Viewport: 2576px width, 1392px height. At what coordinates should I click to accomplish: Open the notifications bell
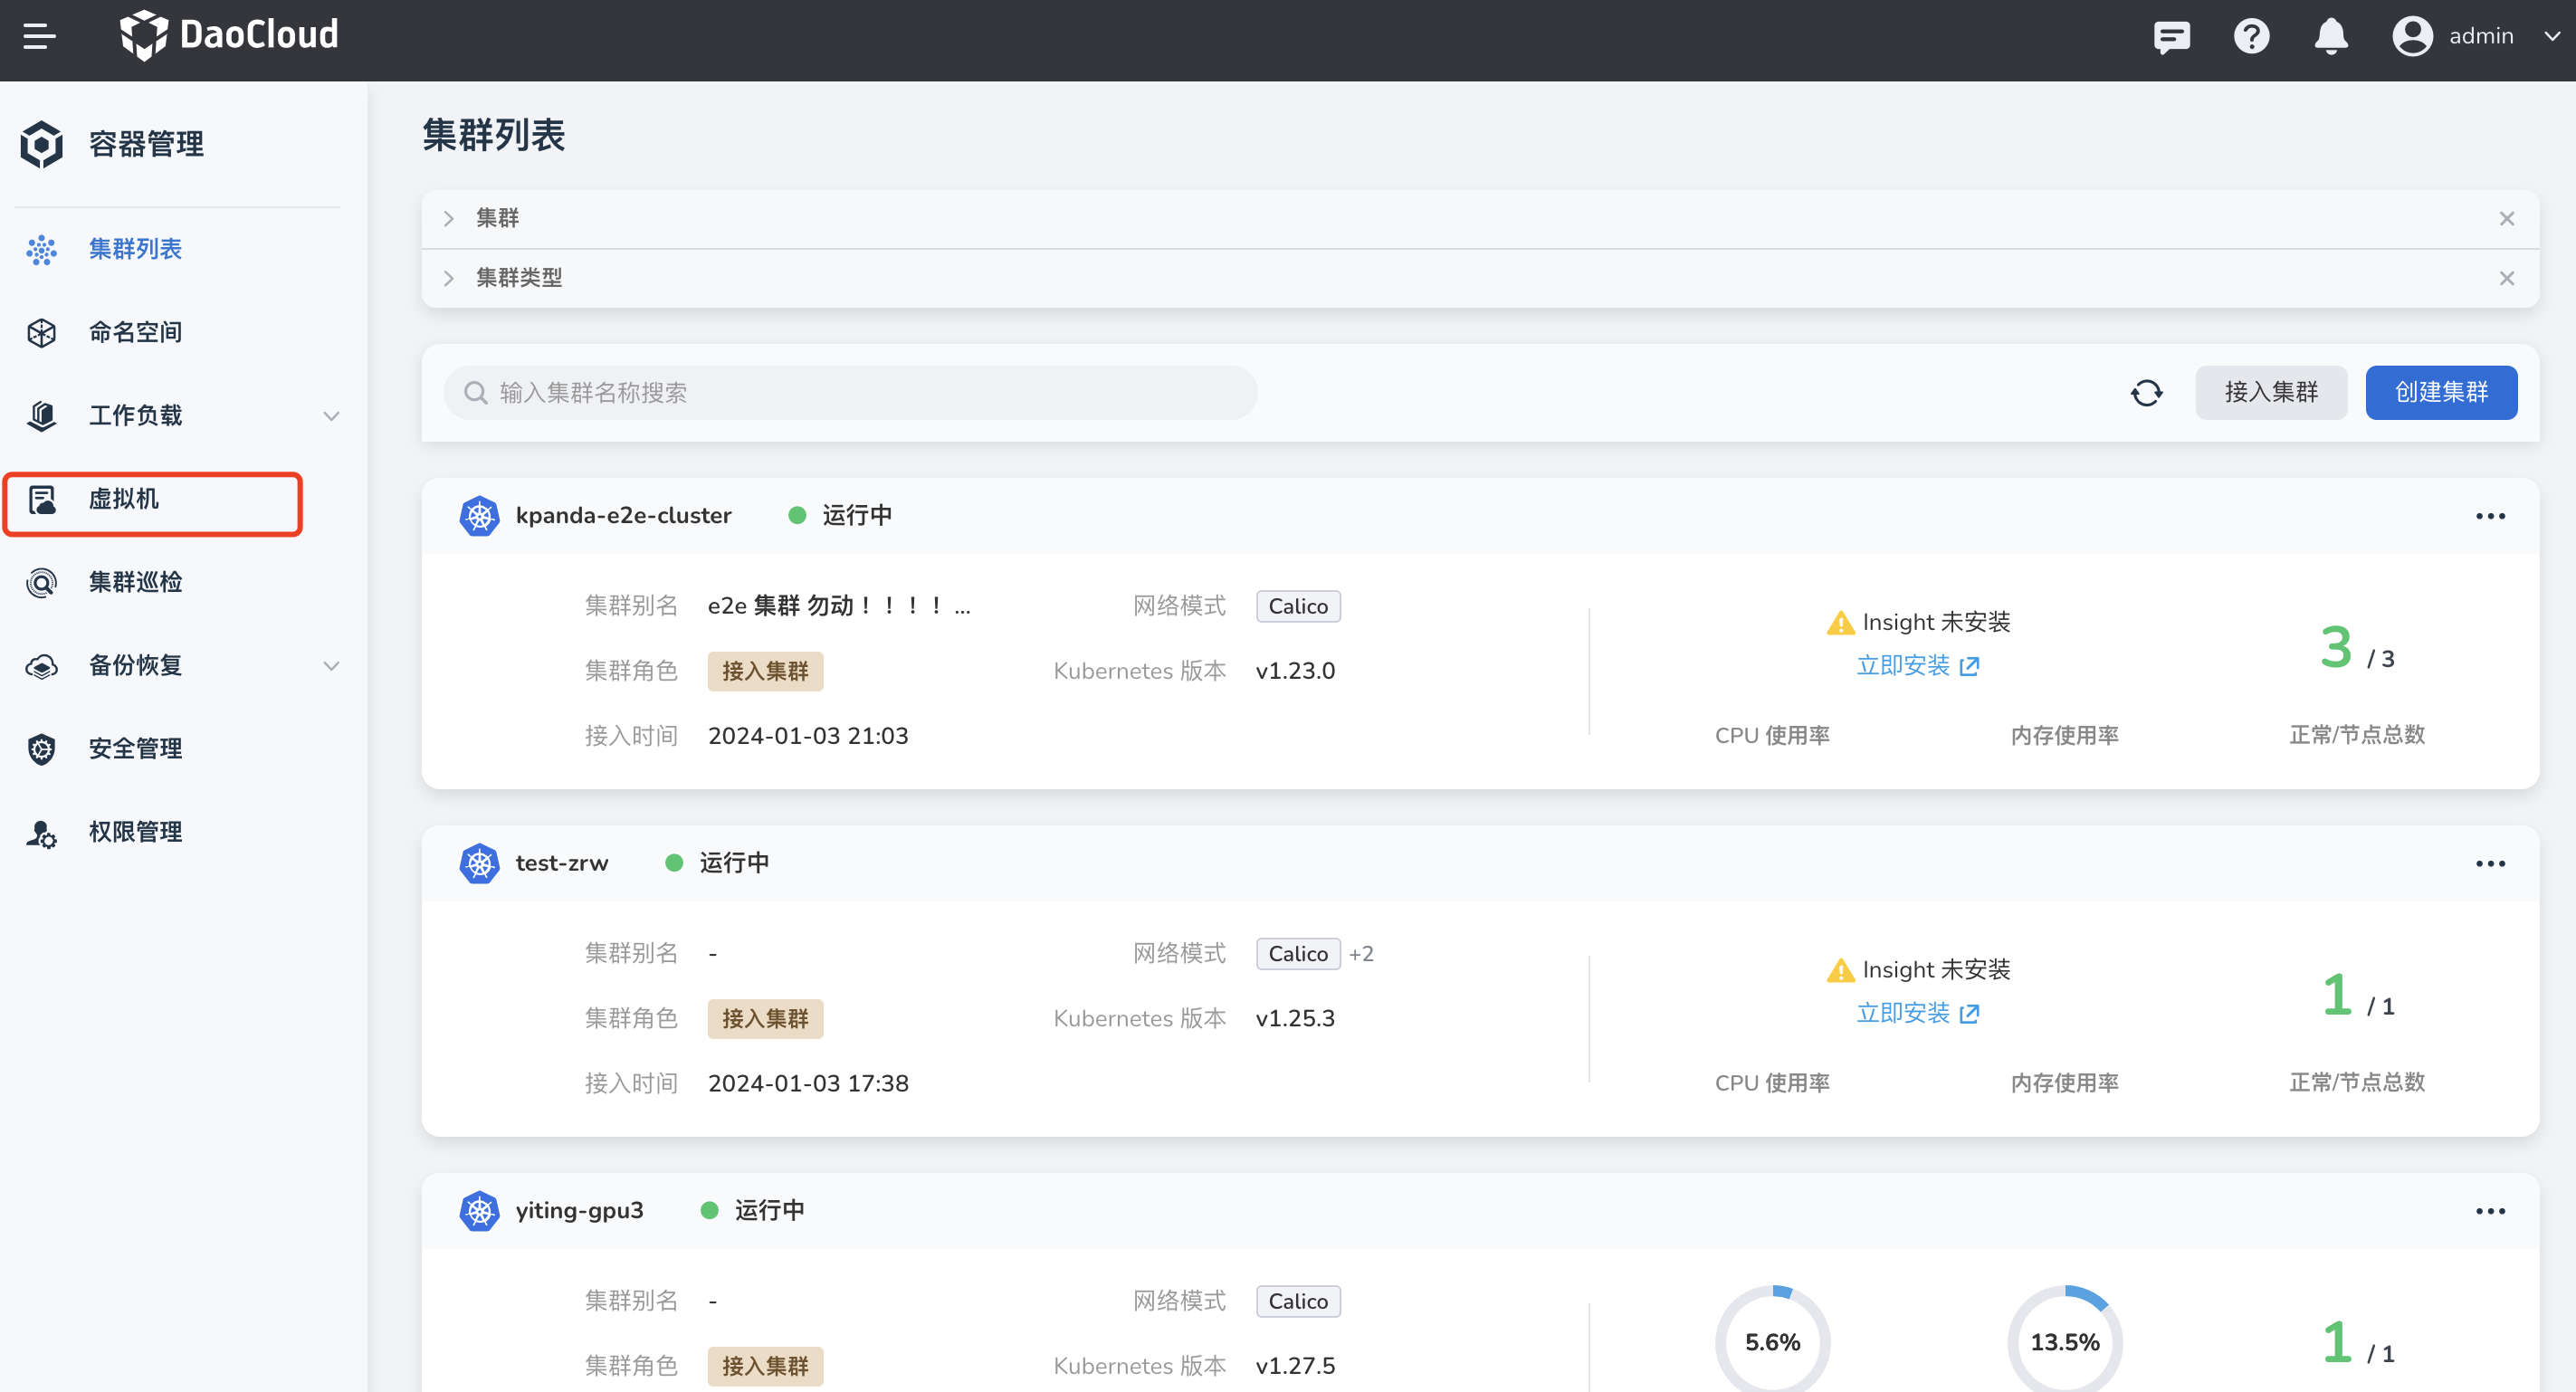[2330, 37]
